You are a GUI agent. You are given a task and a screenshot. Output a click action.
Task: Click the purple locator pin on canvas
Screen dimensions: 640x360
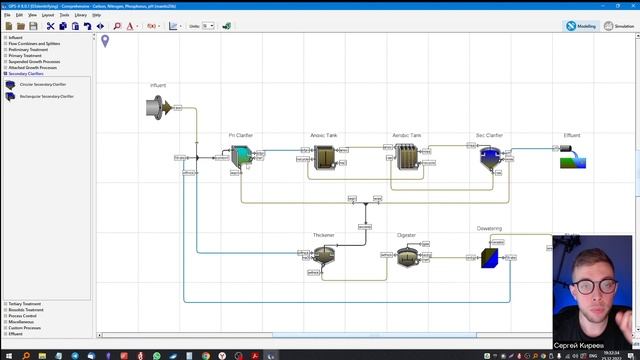coord(105,41)
